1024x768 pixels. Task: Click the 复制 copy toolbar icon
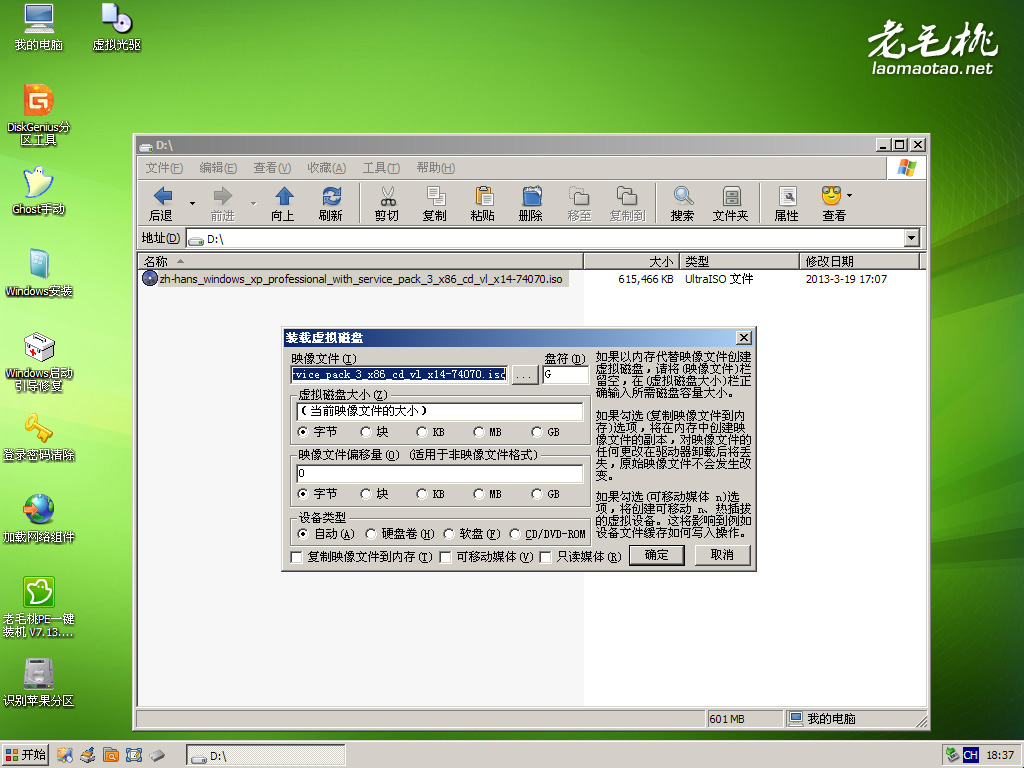pyautogui.click(x=434, y=203)
